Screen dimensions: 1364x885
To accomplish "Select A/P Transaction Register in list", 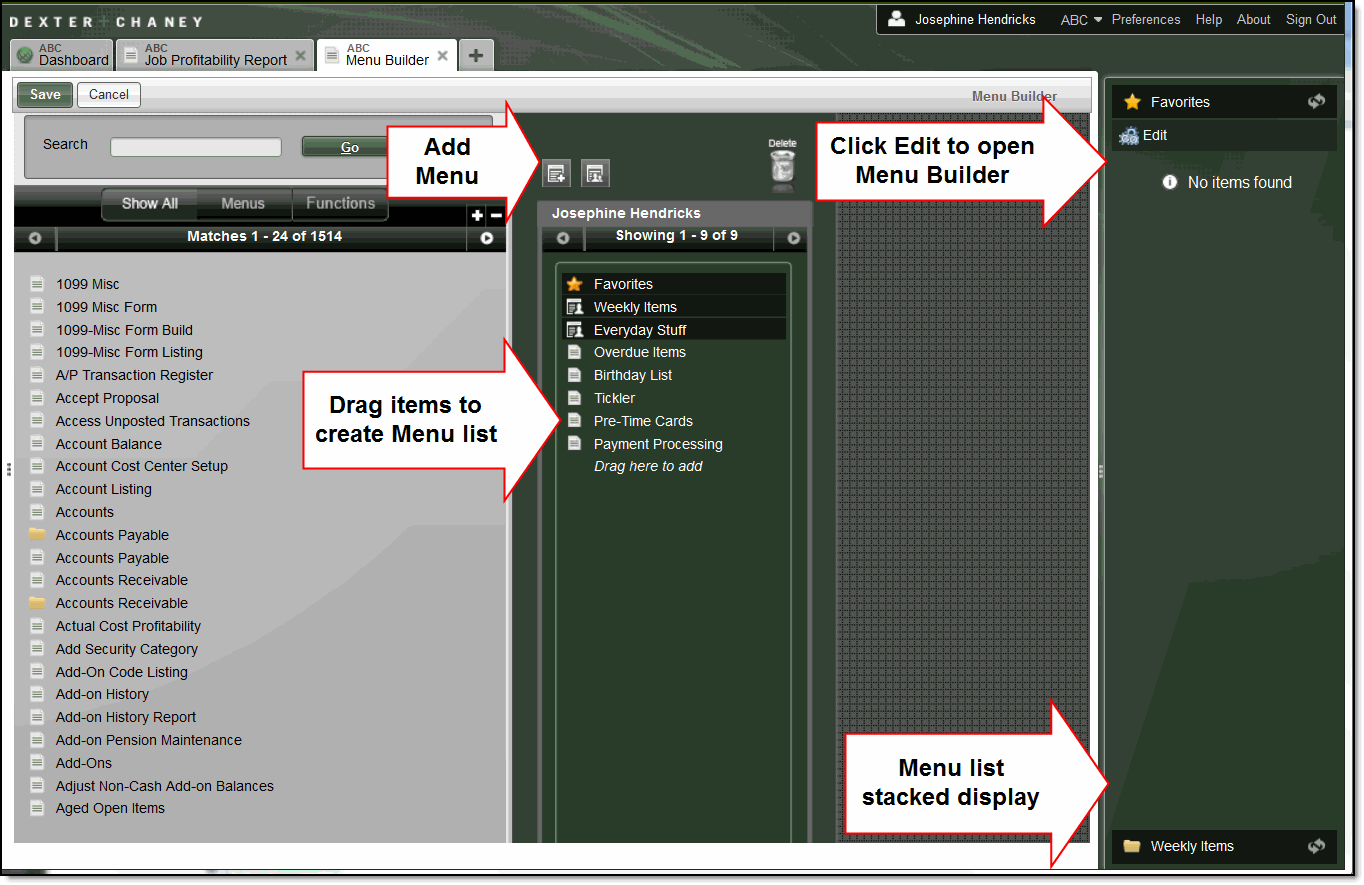I will [134, 375].
